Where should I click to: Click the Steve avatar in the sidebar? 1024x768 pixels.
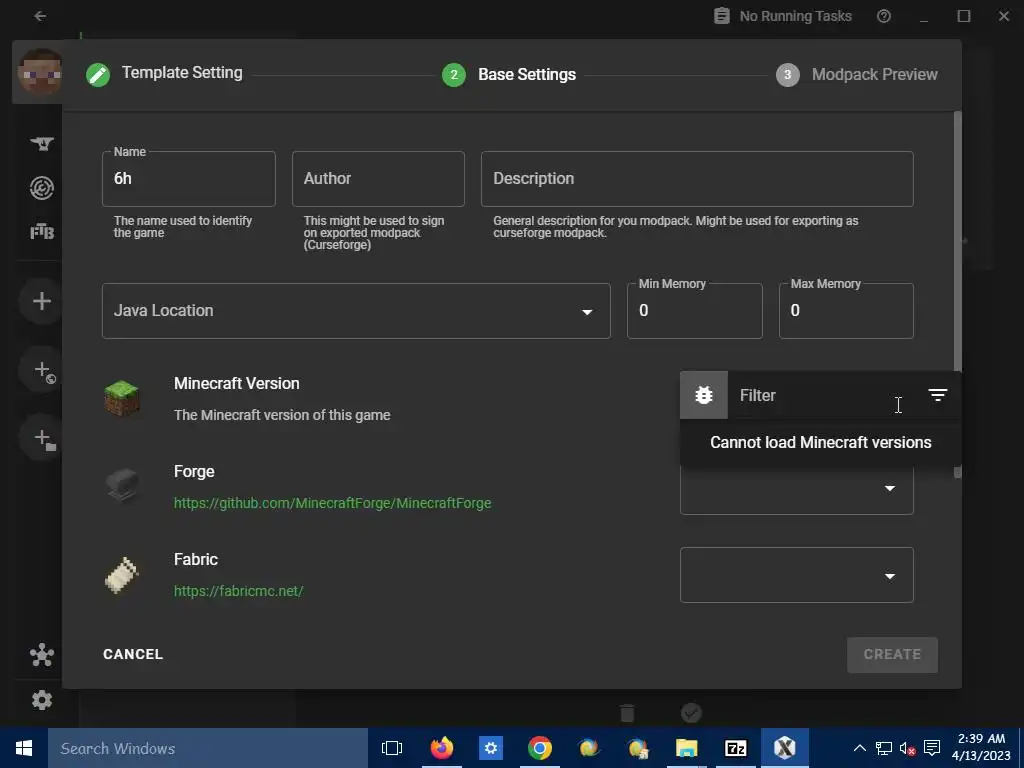(x=39, y=72)
